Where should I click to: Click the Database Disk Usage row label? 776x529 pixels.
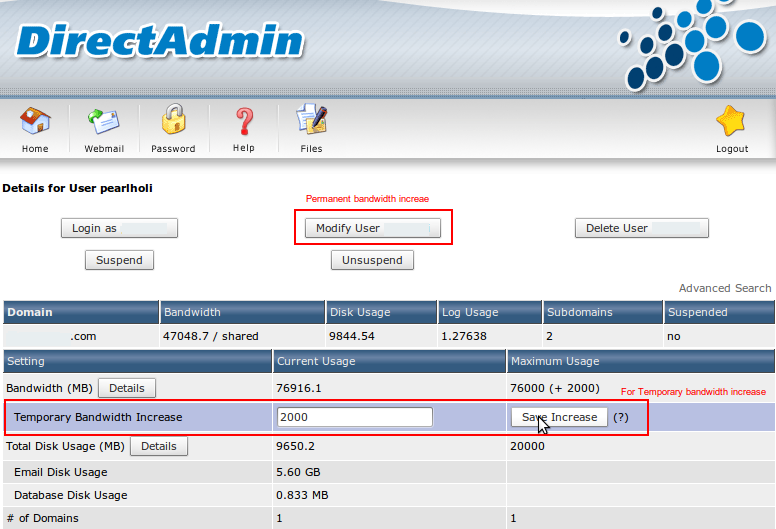pyautogui.click(x=71, y=495)
